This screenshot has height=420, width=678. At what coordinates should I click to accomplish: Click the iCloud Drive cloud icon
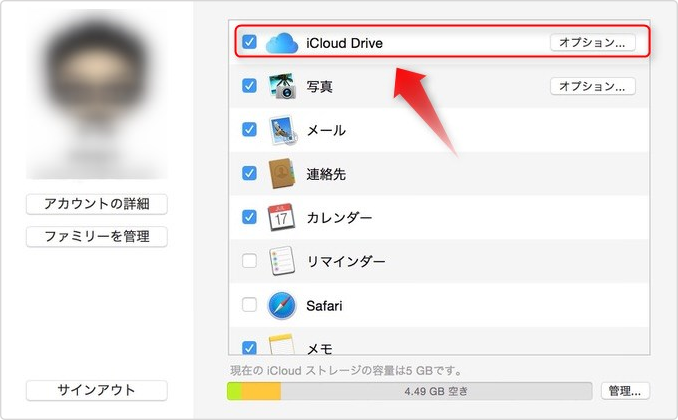click(281, 43)
